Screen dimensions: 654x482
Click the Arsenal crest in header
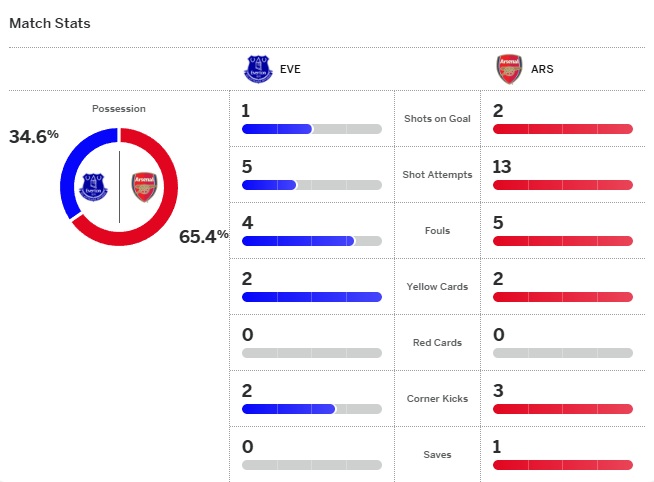point(509,69)
